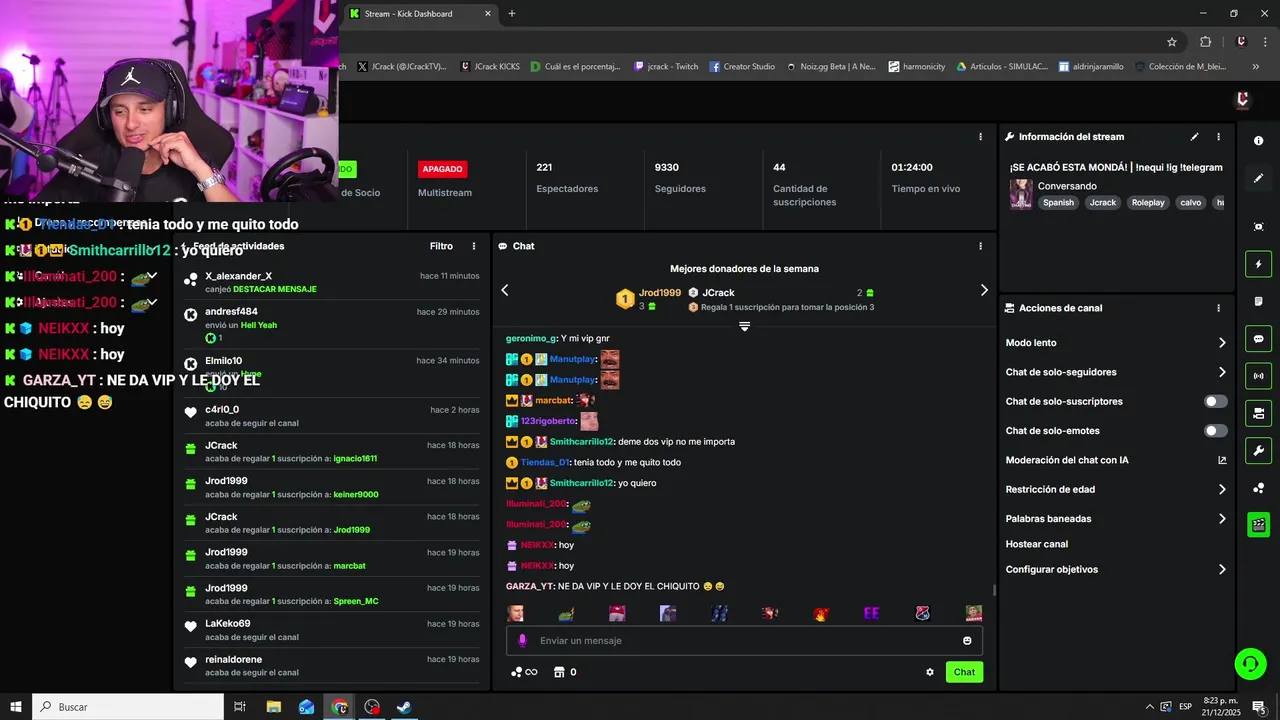
Task: Bookmark page with the star icon
Action: coord(1172,42)
